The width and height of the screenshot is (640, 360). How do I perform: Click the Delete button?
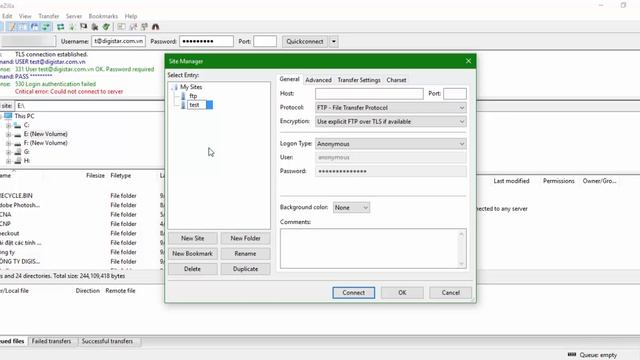(x=193, y=269)
